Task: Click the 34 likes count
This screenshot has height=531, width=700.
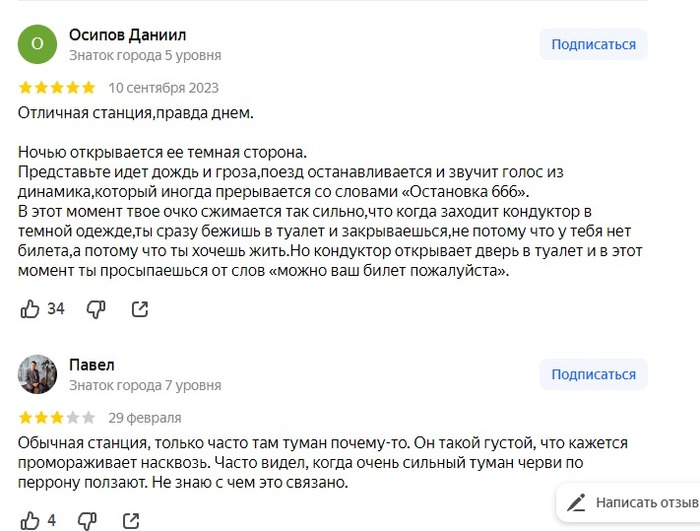Action: 56,309
